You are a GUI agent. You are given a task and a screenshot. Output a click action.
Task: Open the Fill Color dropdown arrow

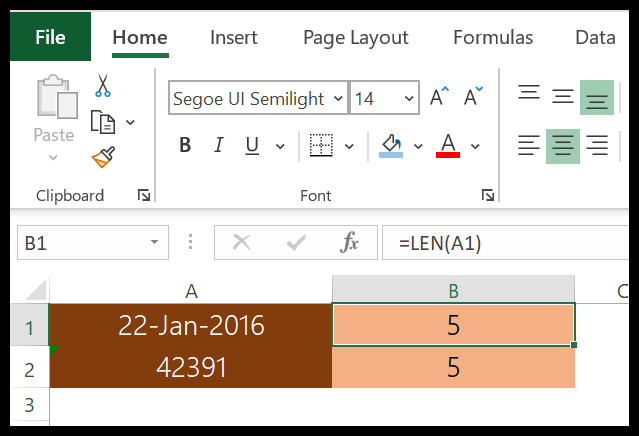[418, 146]
